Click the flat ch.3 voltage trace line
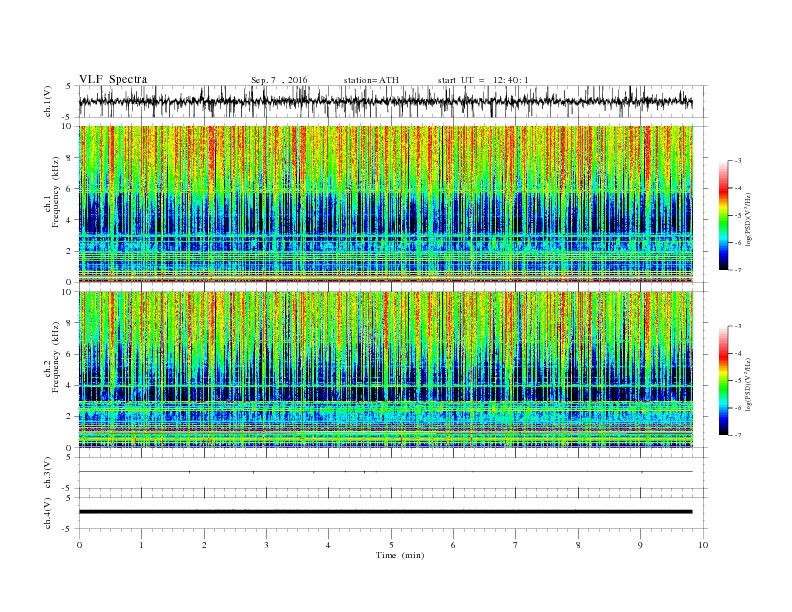Viewport: 792px width, 612px height. point(385,472)
